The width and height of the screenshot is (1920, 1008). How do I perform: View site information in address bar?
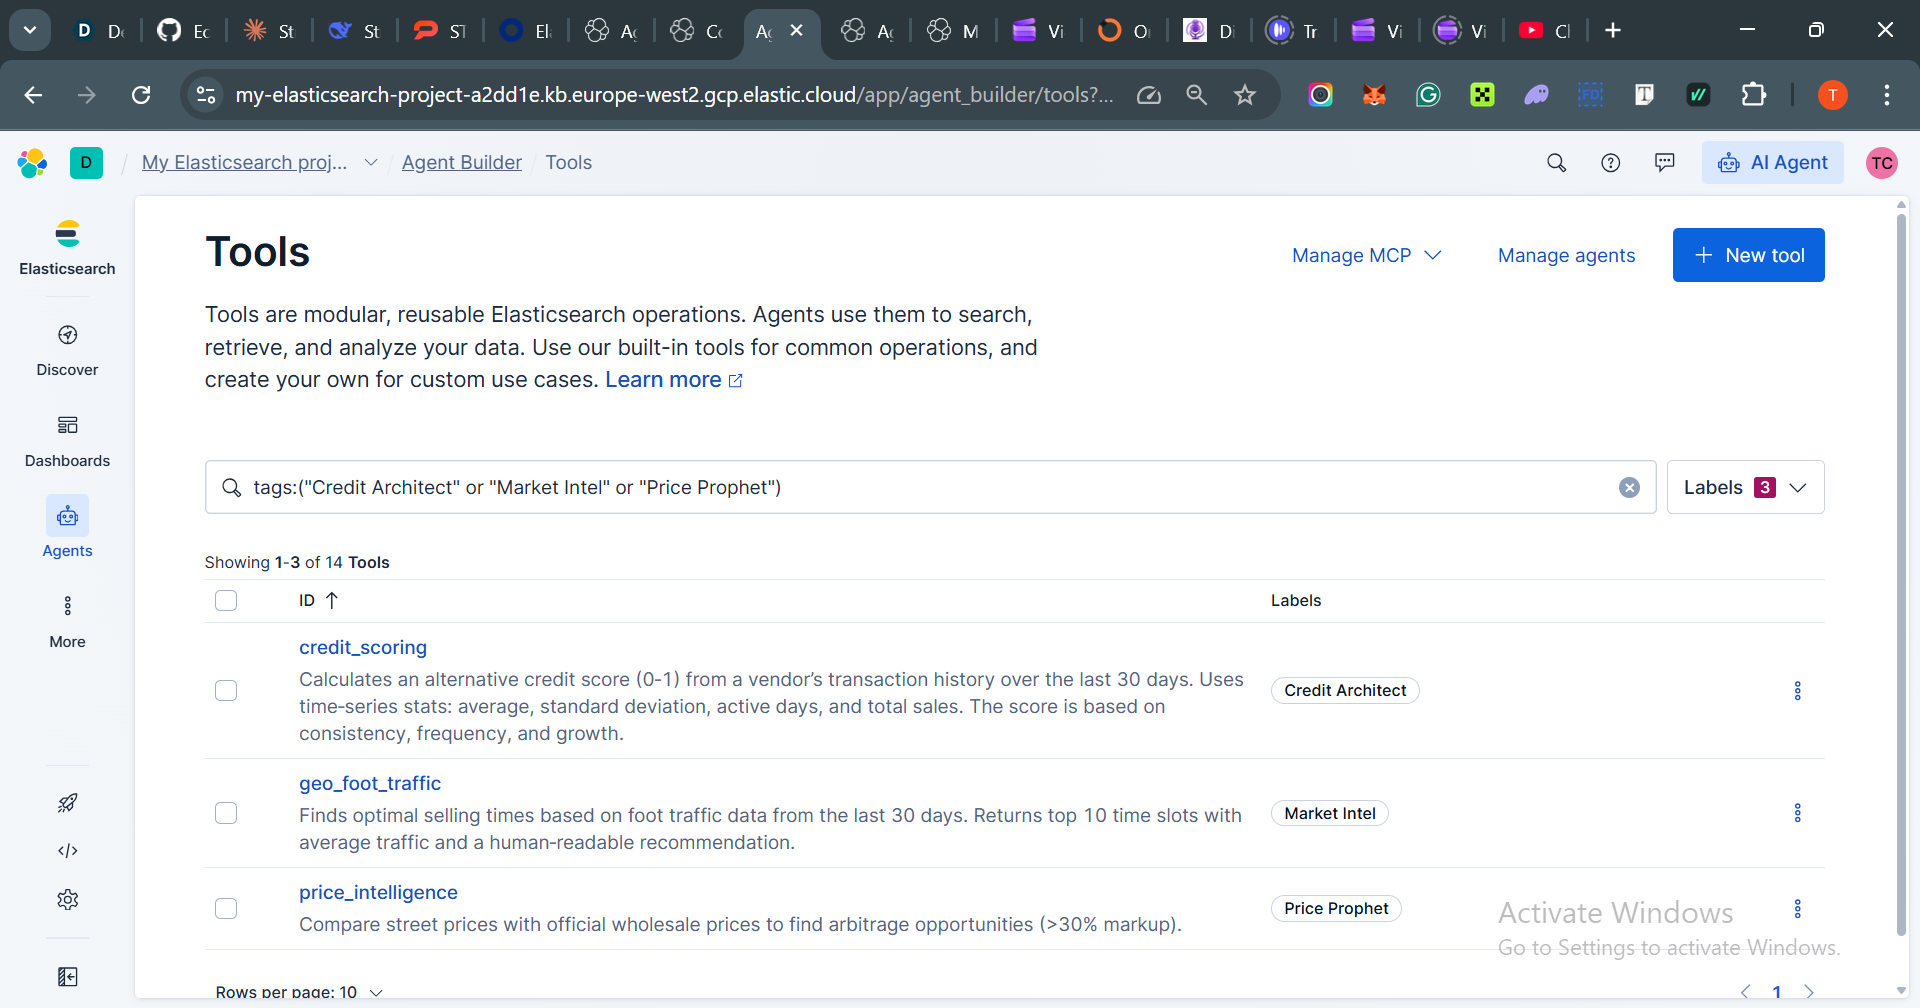pos(206,95)
